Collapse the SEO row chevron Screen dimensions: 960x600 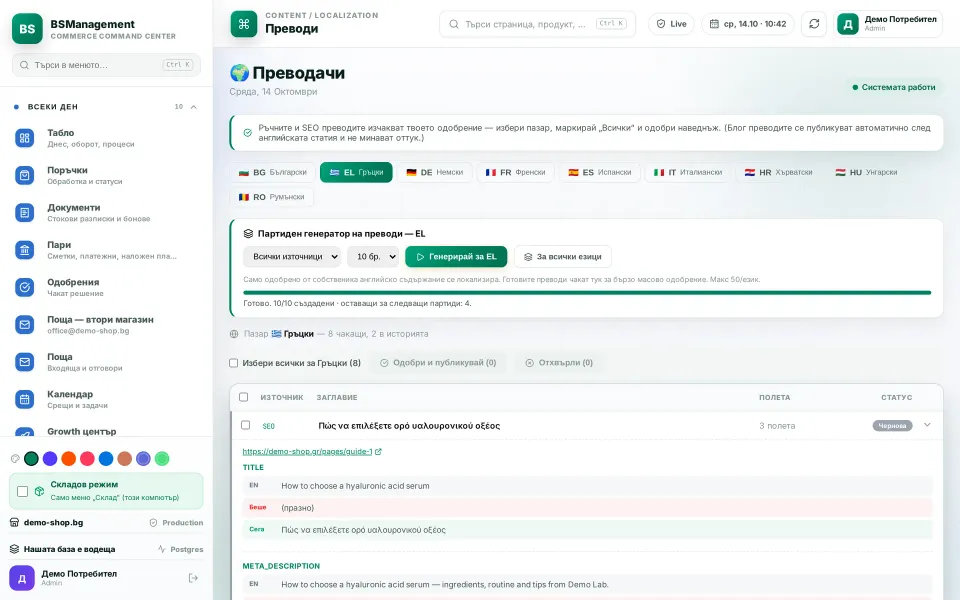pos(927,425)
